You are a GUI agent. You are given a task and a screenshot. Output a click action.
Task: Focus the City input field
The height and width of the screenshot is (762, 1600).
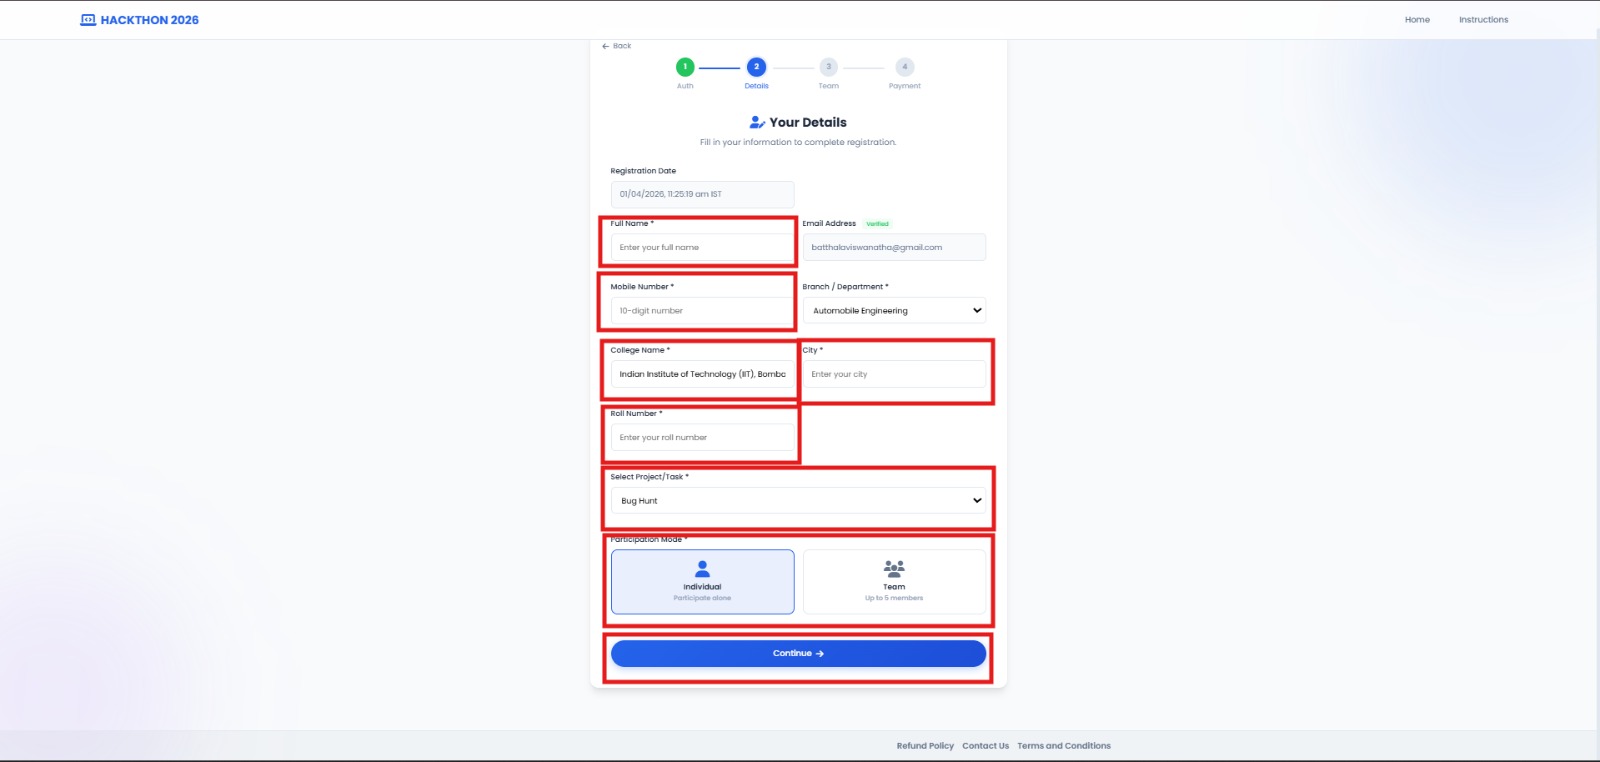[894, 374]
